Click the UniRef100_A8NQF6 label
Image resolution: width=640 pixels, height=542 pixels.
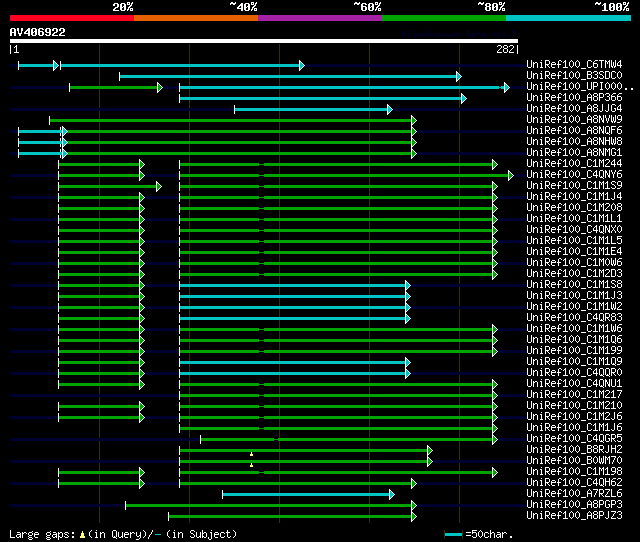click(574, 131)
